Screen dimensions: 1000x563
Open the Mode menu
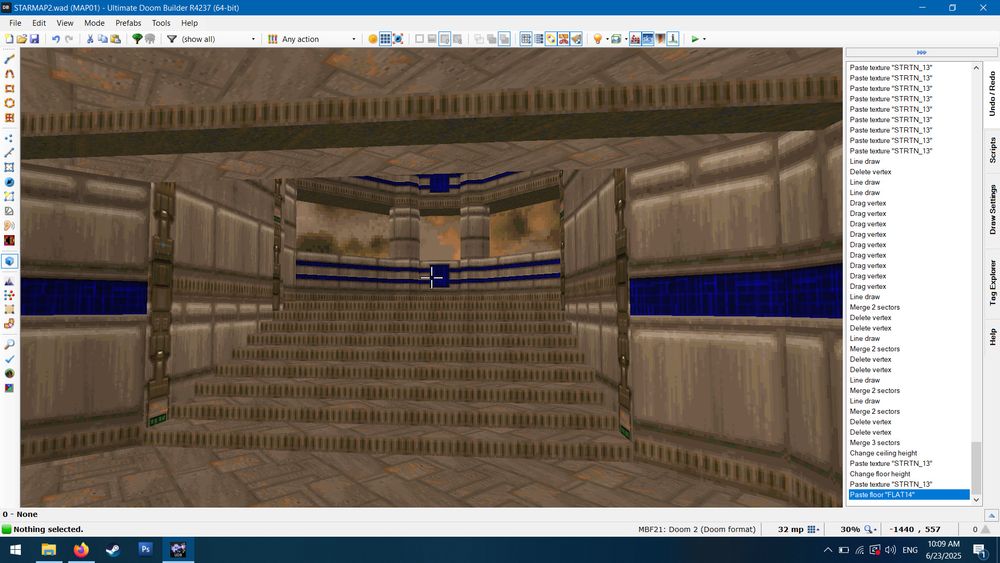click(x=94, y=22)
